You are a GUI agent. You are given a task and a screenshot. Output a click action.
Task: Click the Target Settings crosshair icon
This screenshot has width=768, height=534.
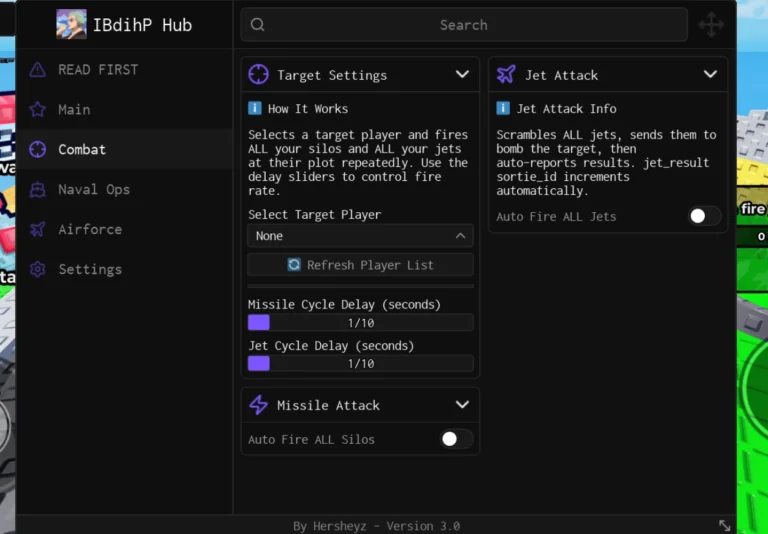coord(259,74)
